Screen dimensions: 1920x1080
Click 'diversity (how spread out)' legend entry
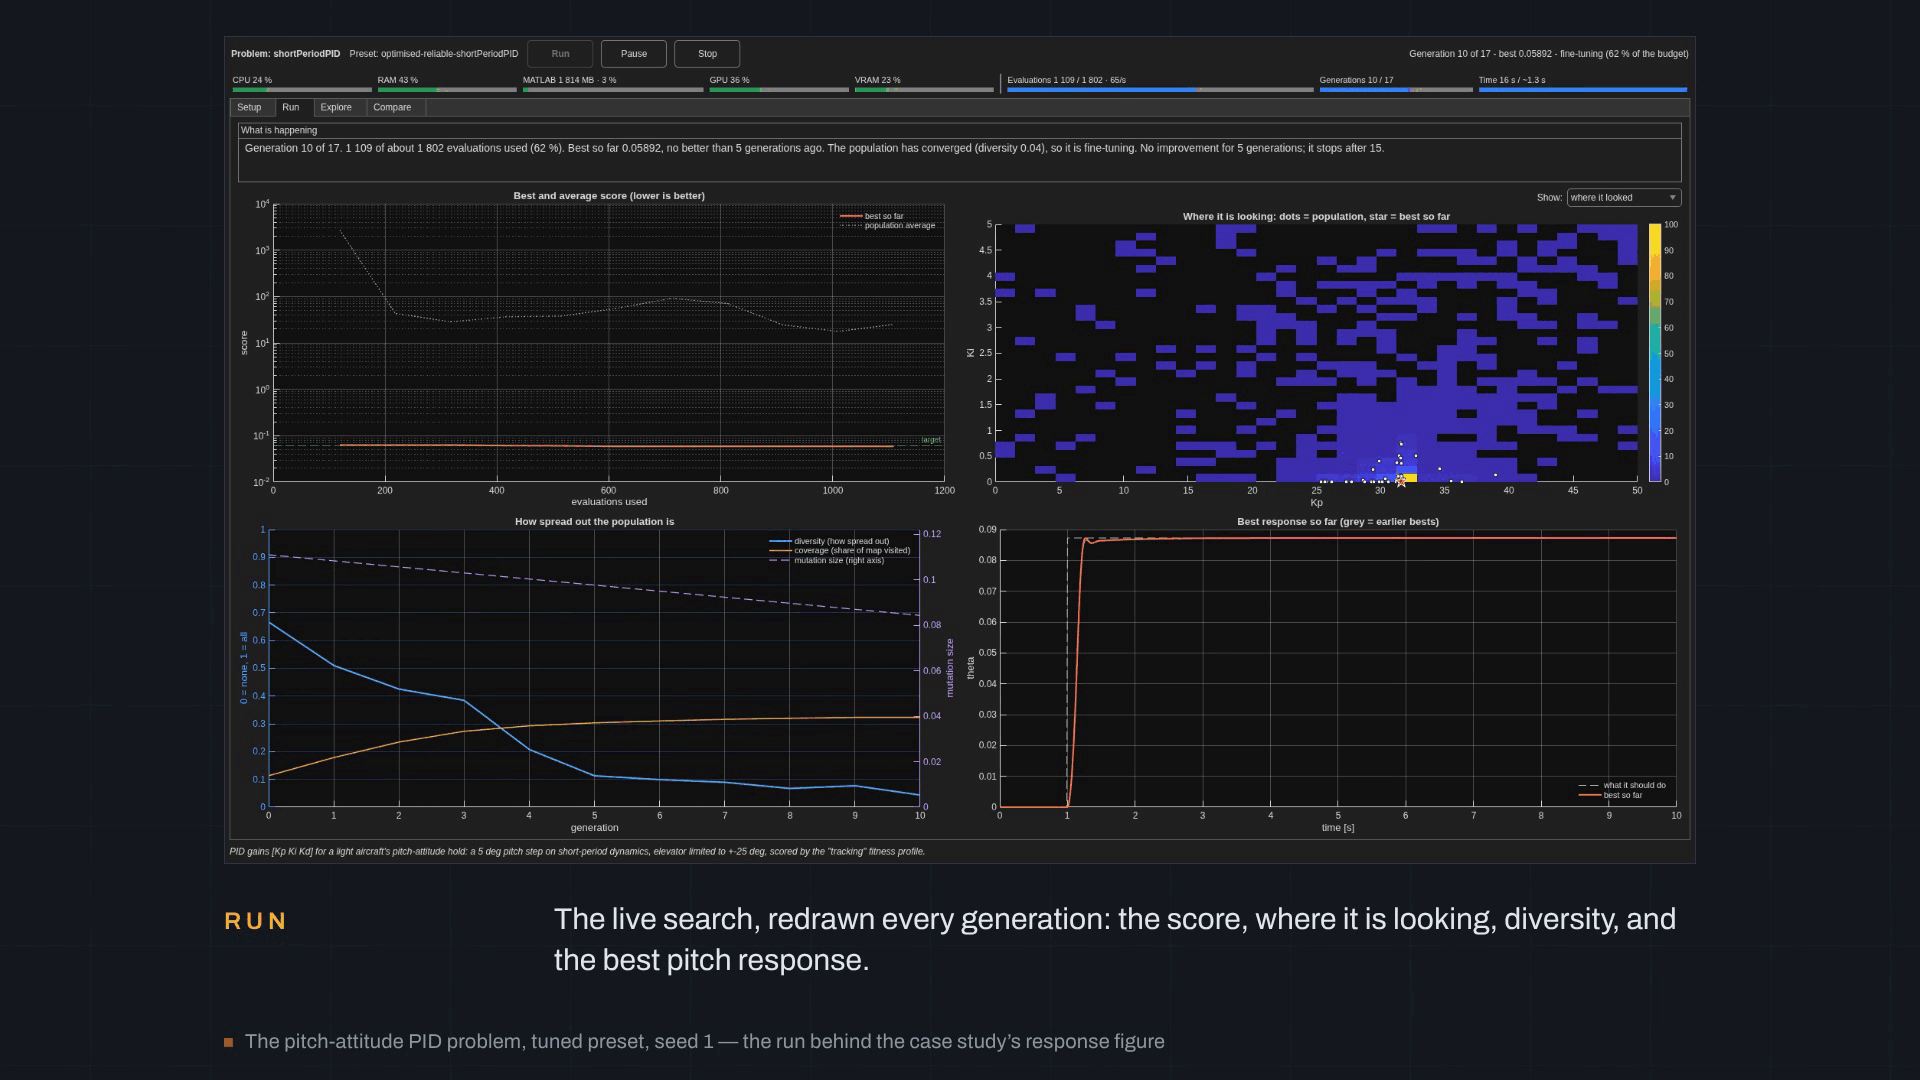[x=829, y=541]
